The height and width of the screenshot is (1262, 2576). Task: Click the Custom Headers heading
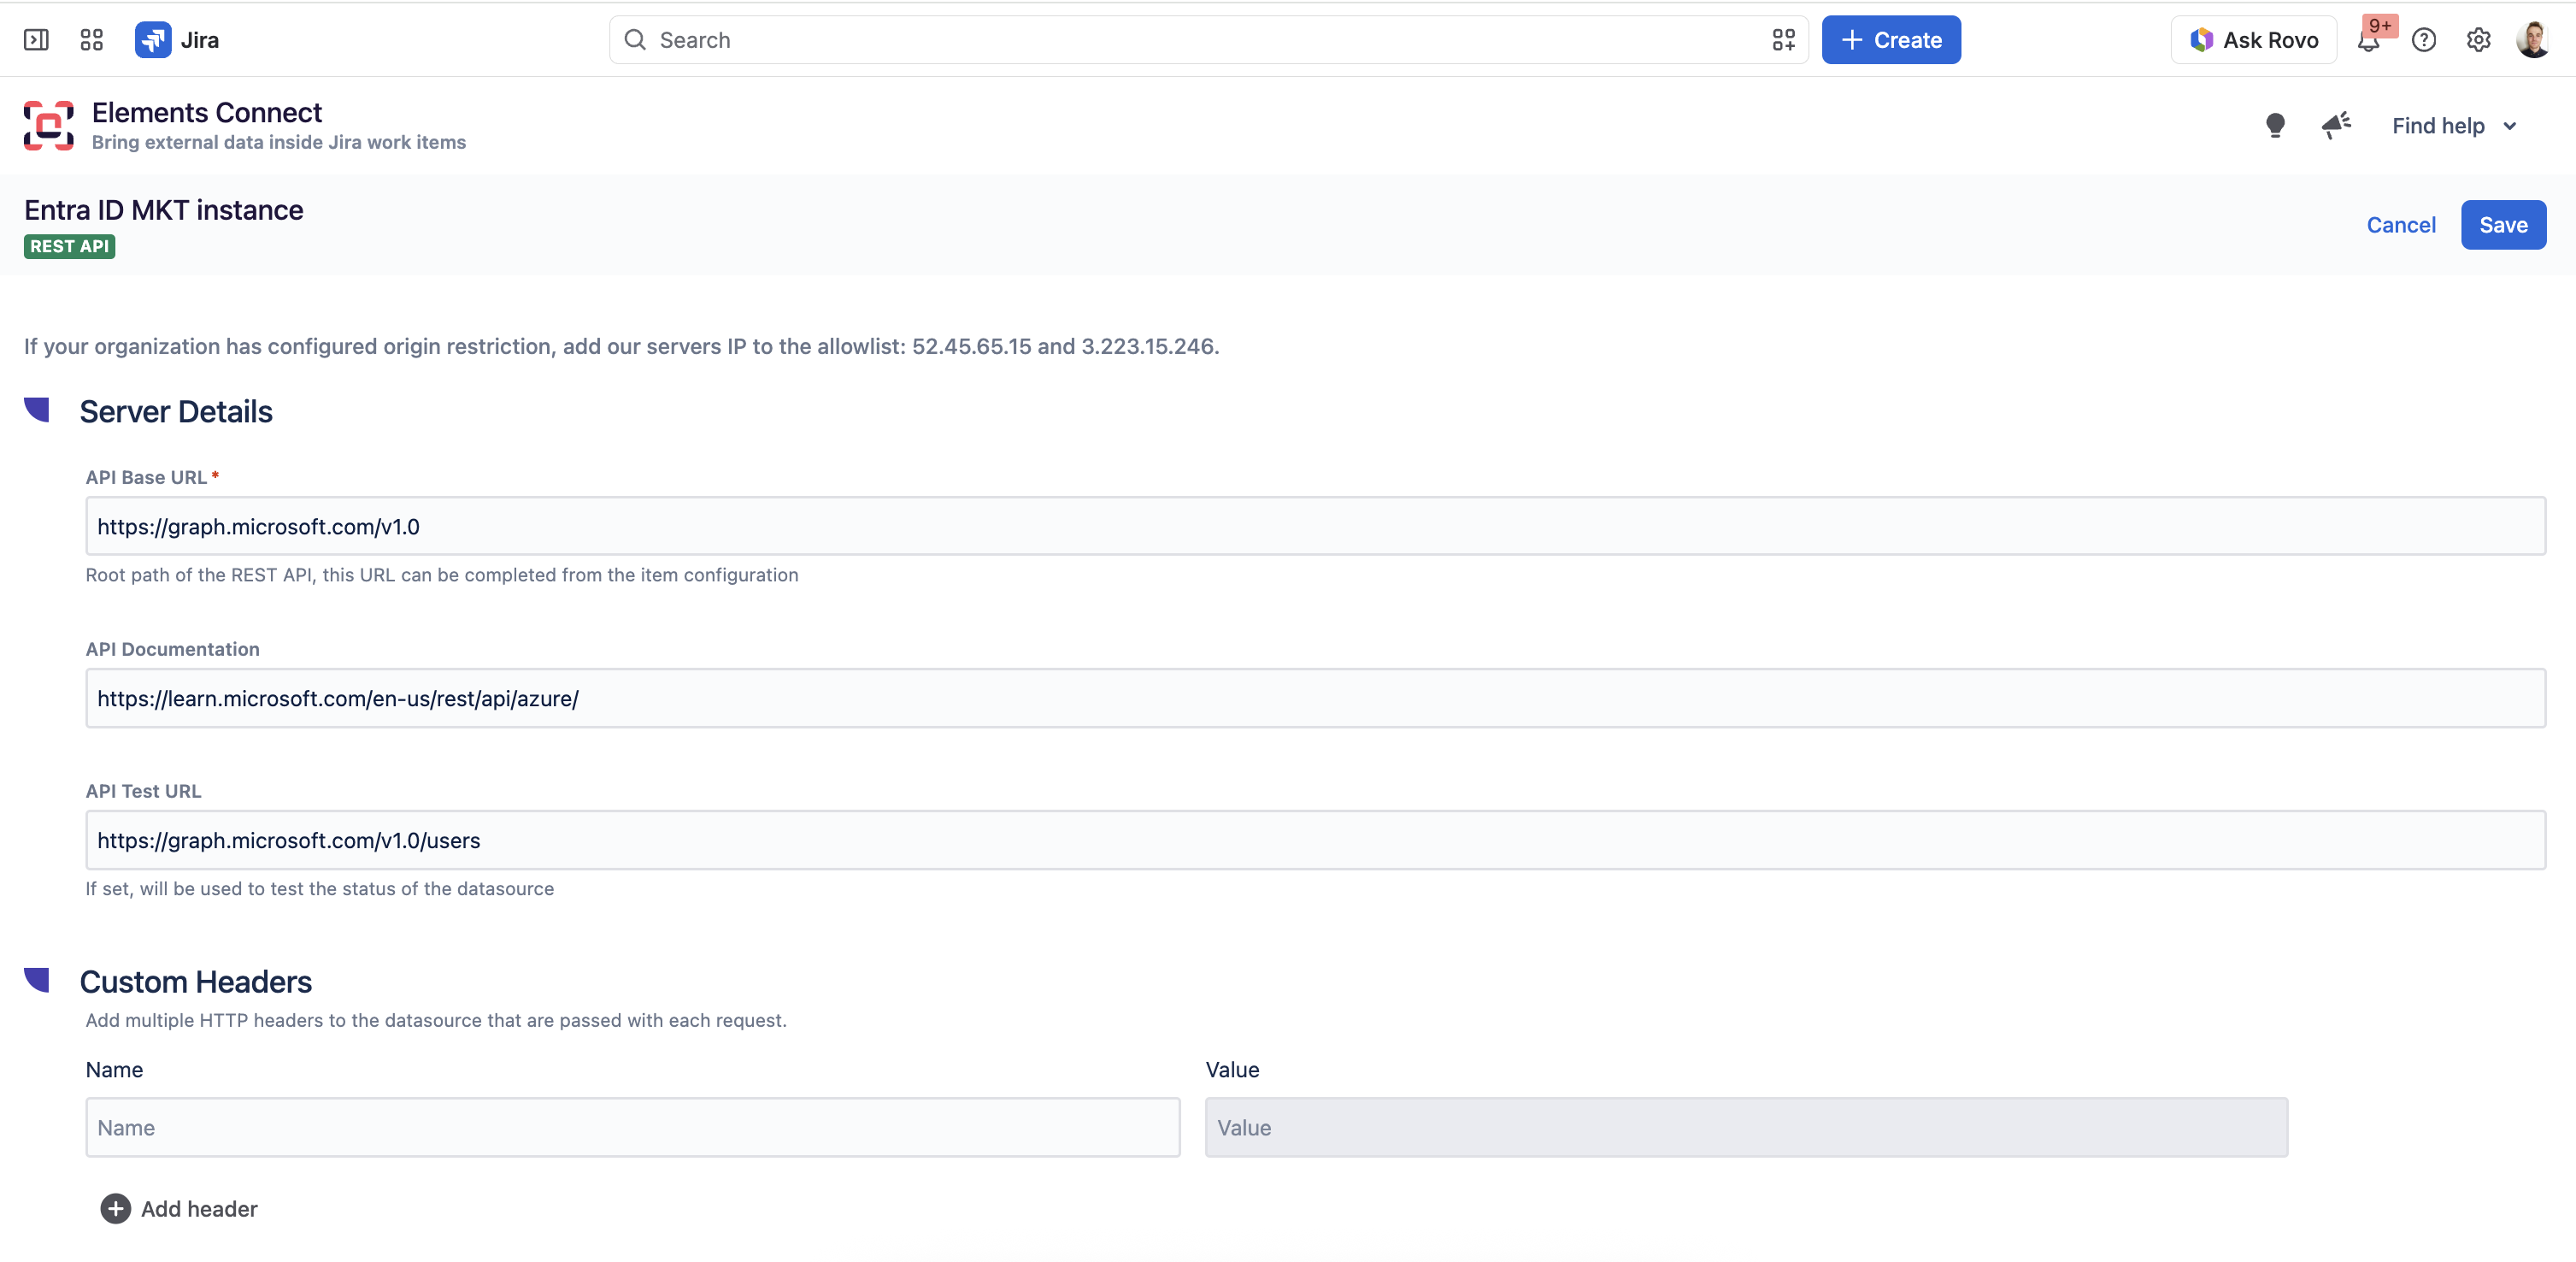coord(196,981)
